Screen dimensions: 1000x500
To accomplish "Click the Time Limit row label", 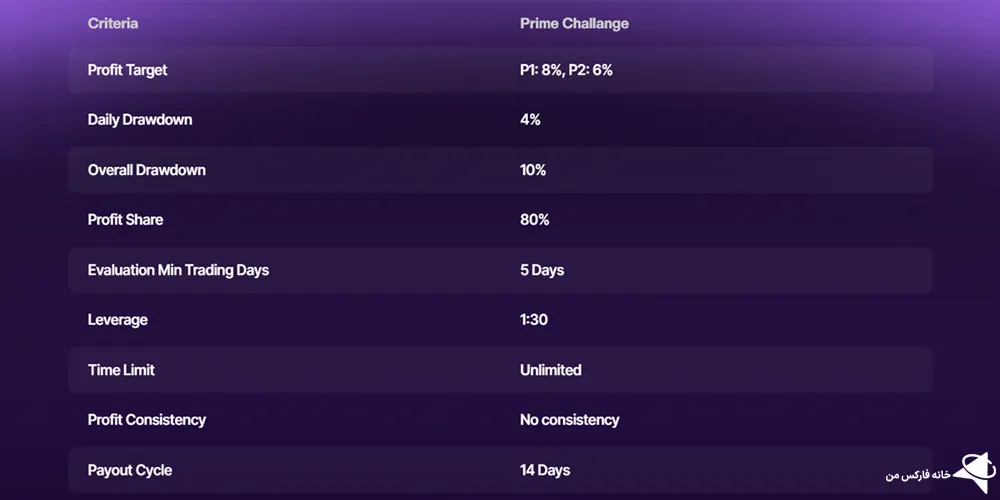I will (121, 370).
